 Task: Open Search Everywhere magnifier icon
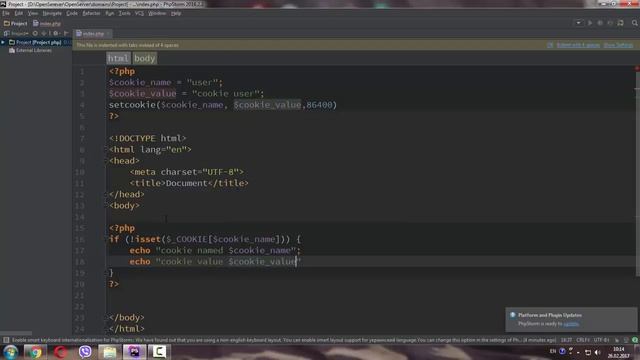[635, 23]
